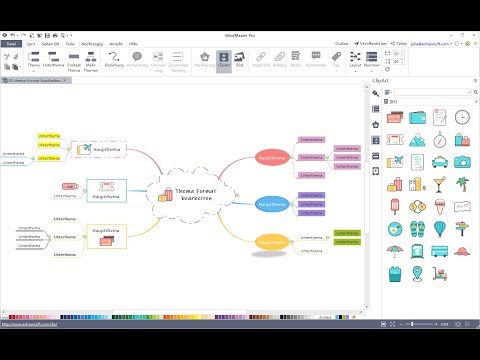This screenshot has height=360, width=480.
Task: Select the mountain clipart icon
Action: tap(417, 140)
